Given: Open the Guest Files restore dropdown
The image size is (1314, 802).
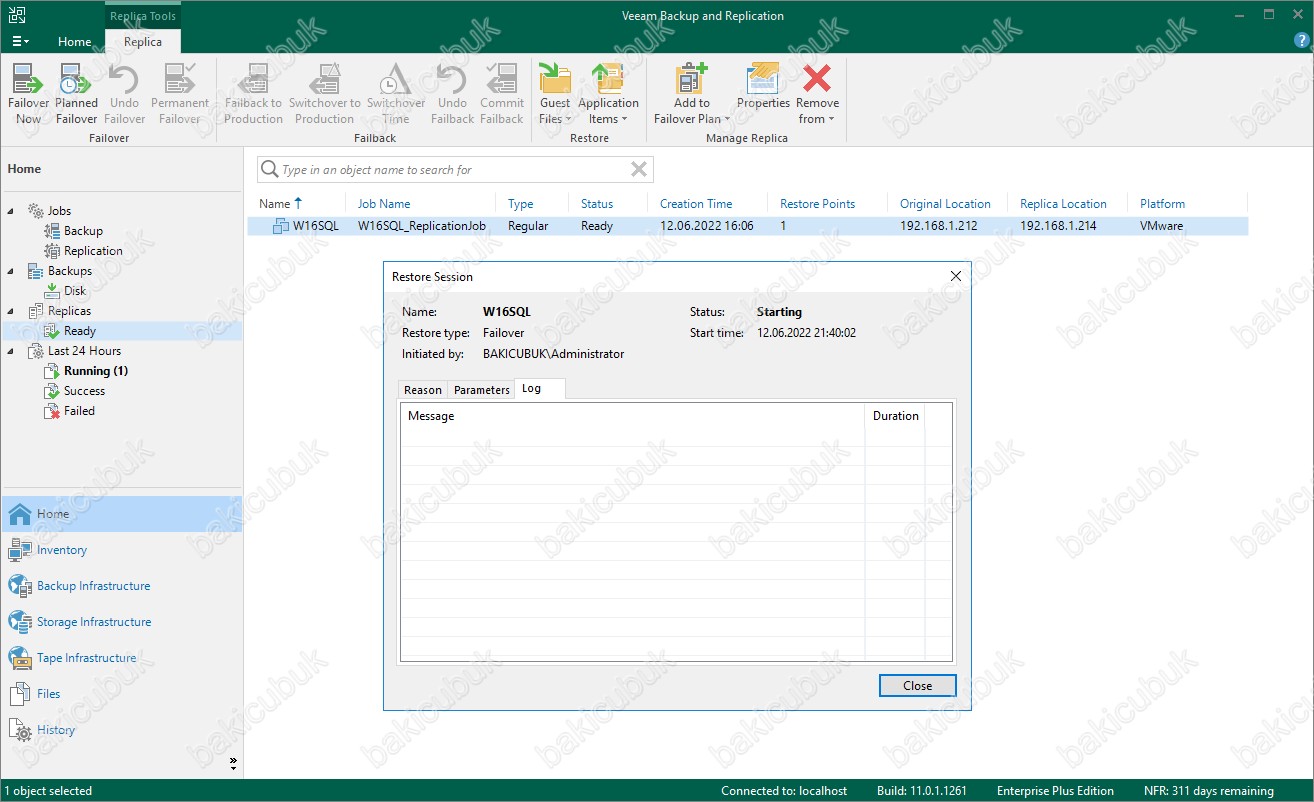Looking at the screenshot, I should (x=555, y=95).
